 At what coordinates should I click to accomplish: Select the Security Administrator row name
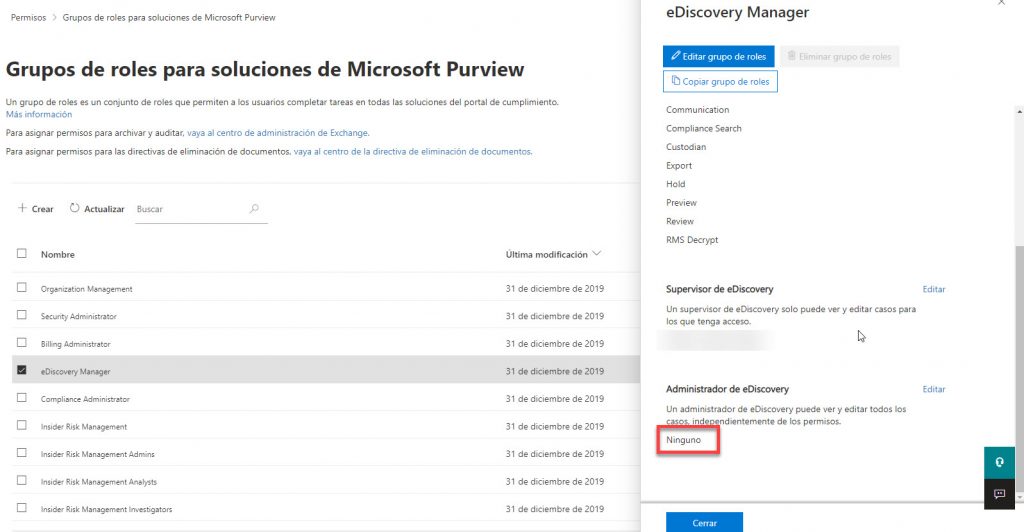78,317
